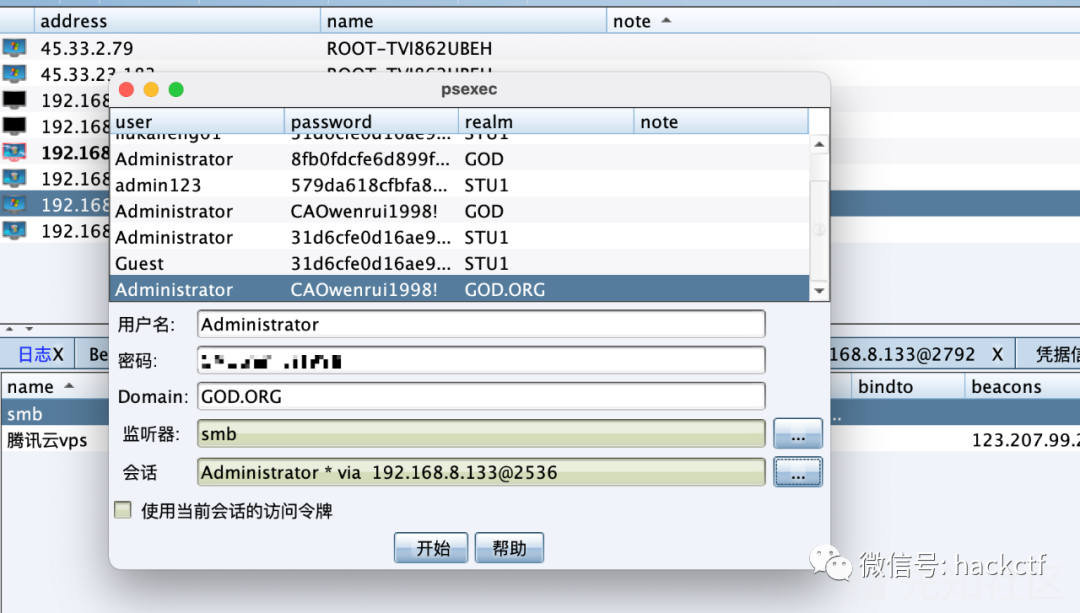Click the 会话 session field
1080x613 pixels.
481,472
